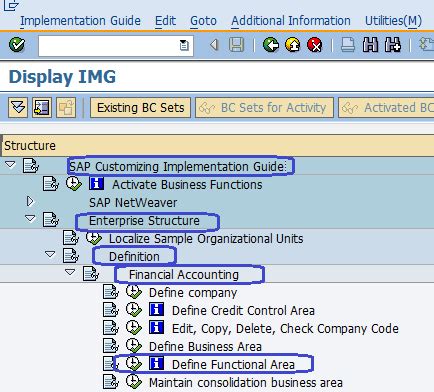Click info icon for Define Functional Area
Image resolution: width=434 pixels, height=392 pixels.
(156, 364)
